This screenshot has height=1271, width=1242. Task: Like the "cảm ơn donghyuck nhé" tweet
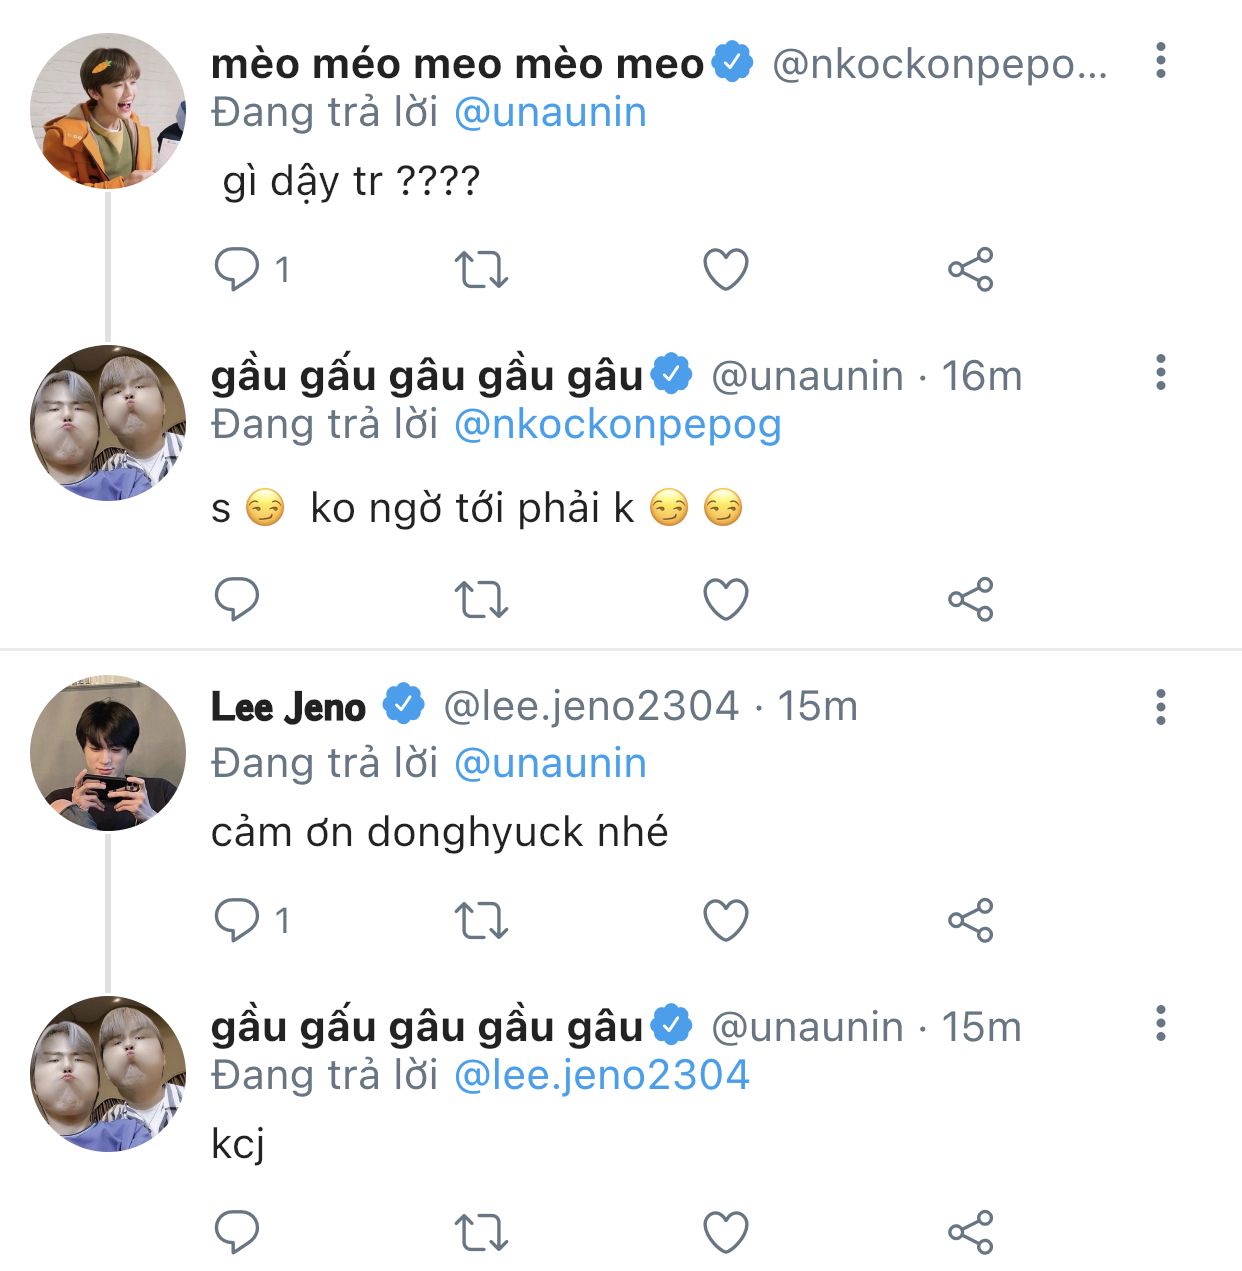click(x=726, y=921)
